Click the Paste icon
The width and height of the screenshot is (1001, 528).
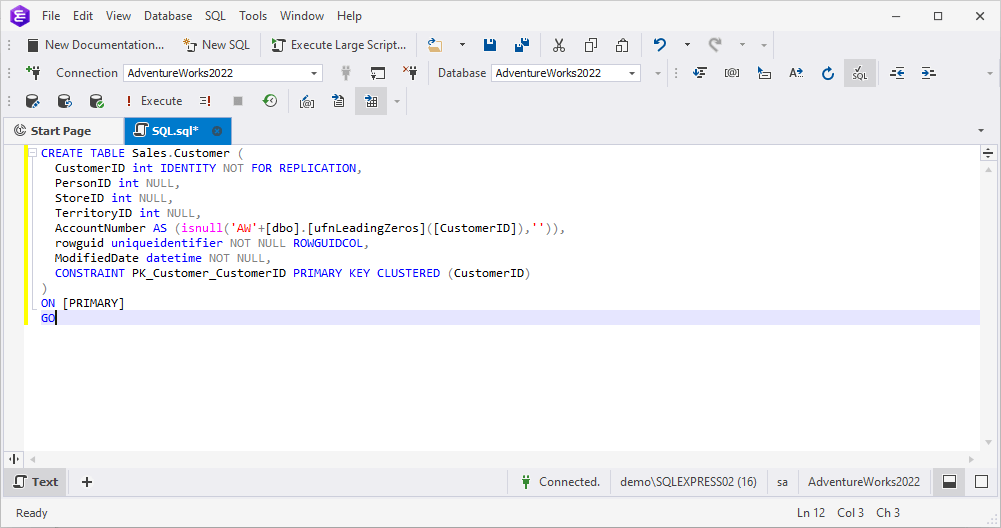point(622,45)
